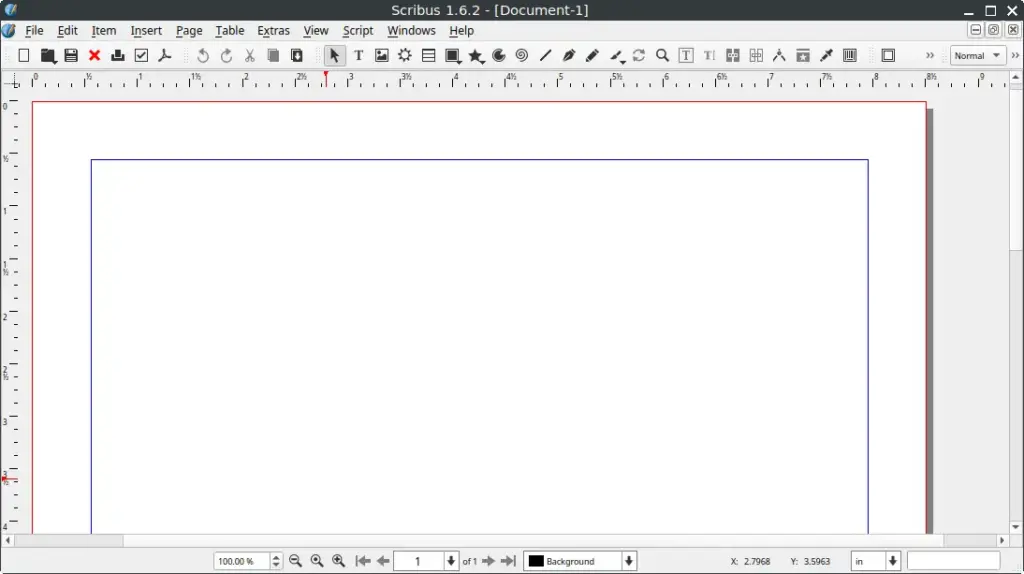Activate the Eye Dropper tool
Image resolution: width=1024 pixels, height=574 pixels.
[x=826, y=56]
